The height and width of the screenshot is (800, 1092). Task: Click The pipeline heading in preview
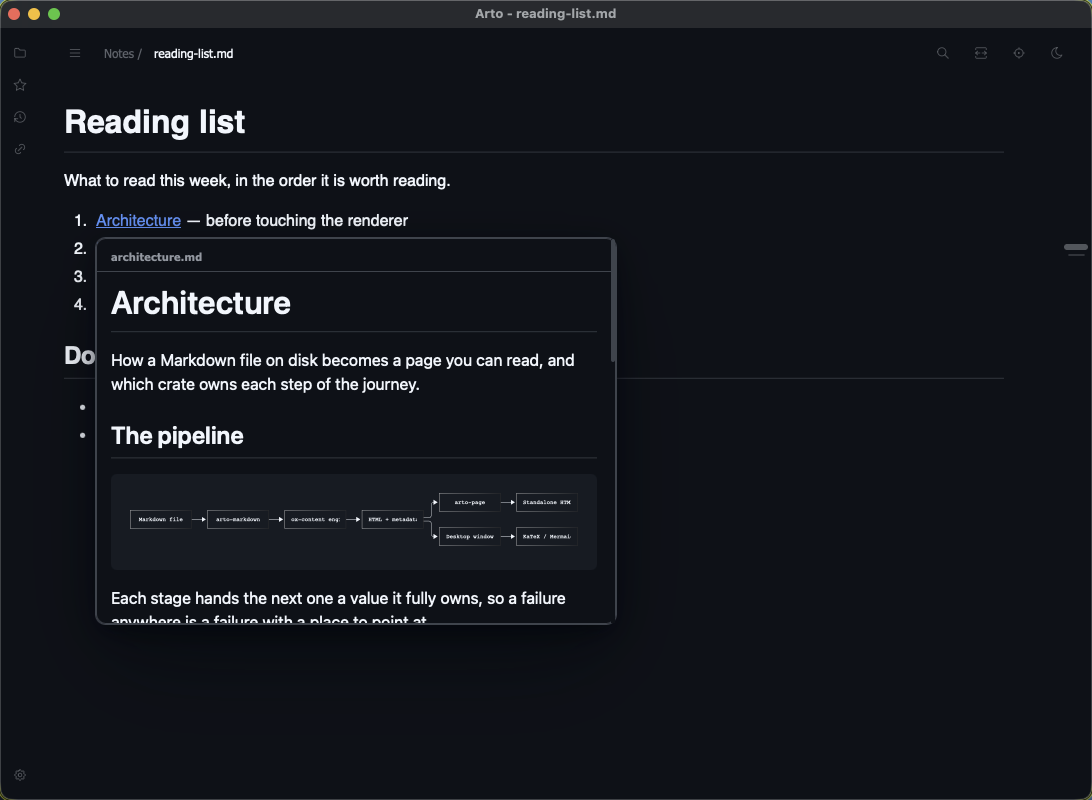(177, 436)
